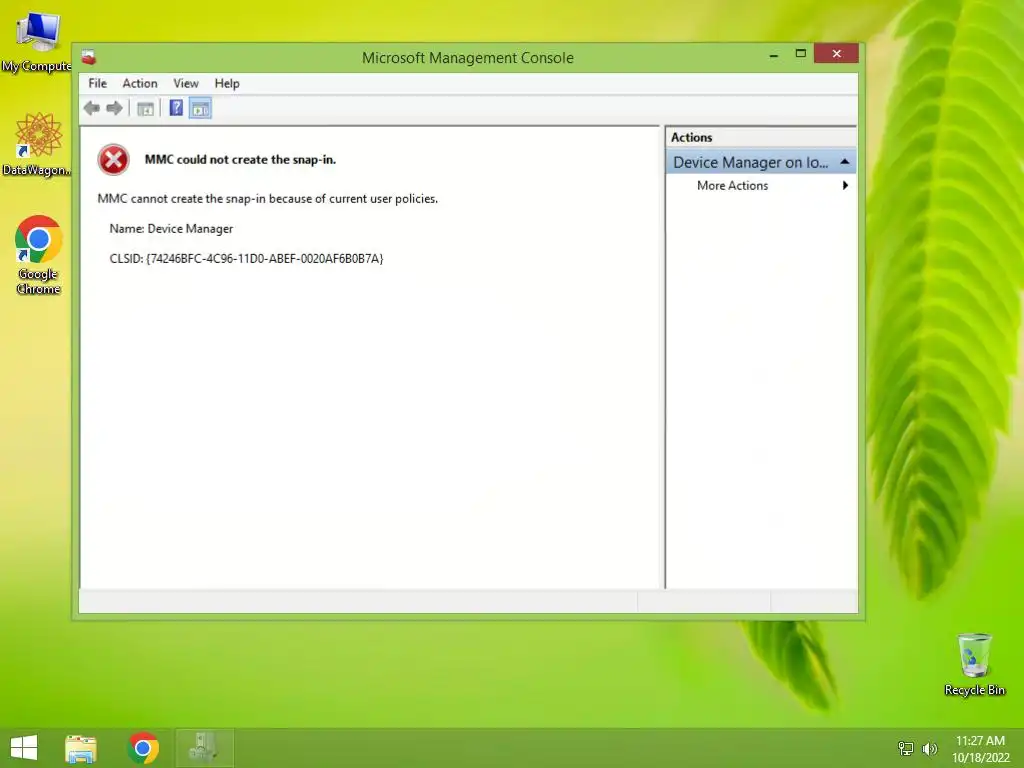Open the Action menu
This screenshot has height=768, width=1024.
click(140, 84)
